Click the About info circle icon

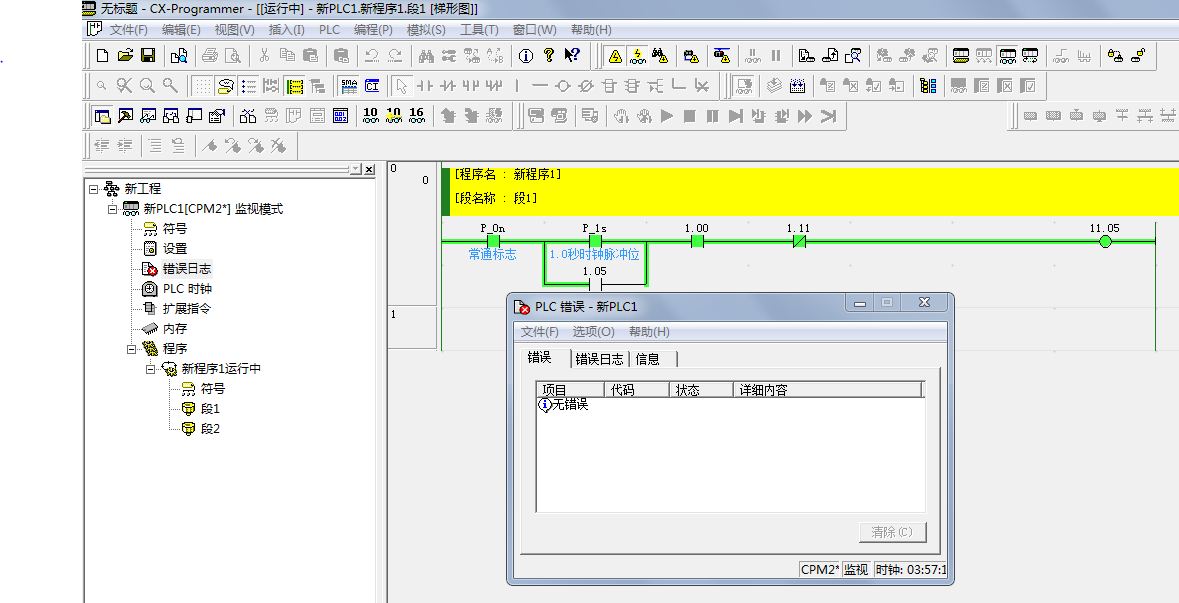[522, 56]
